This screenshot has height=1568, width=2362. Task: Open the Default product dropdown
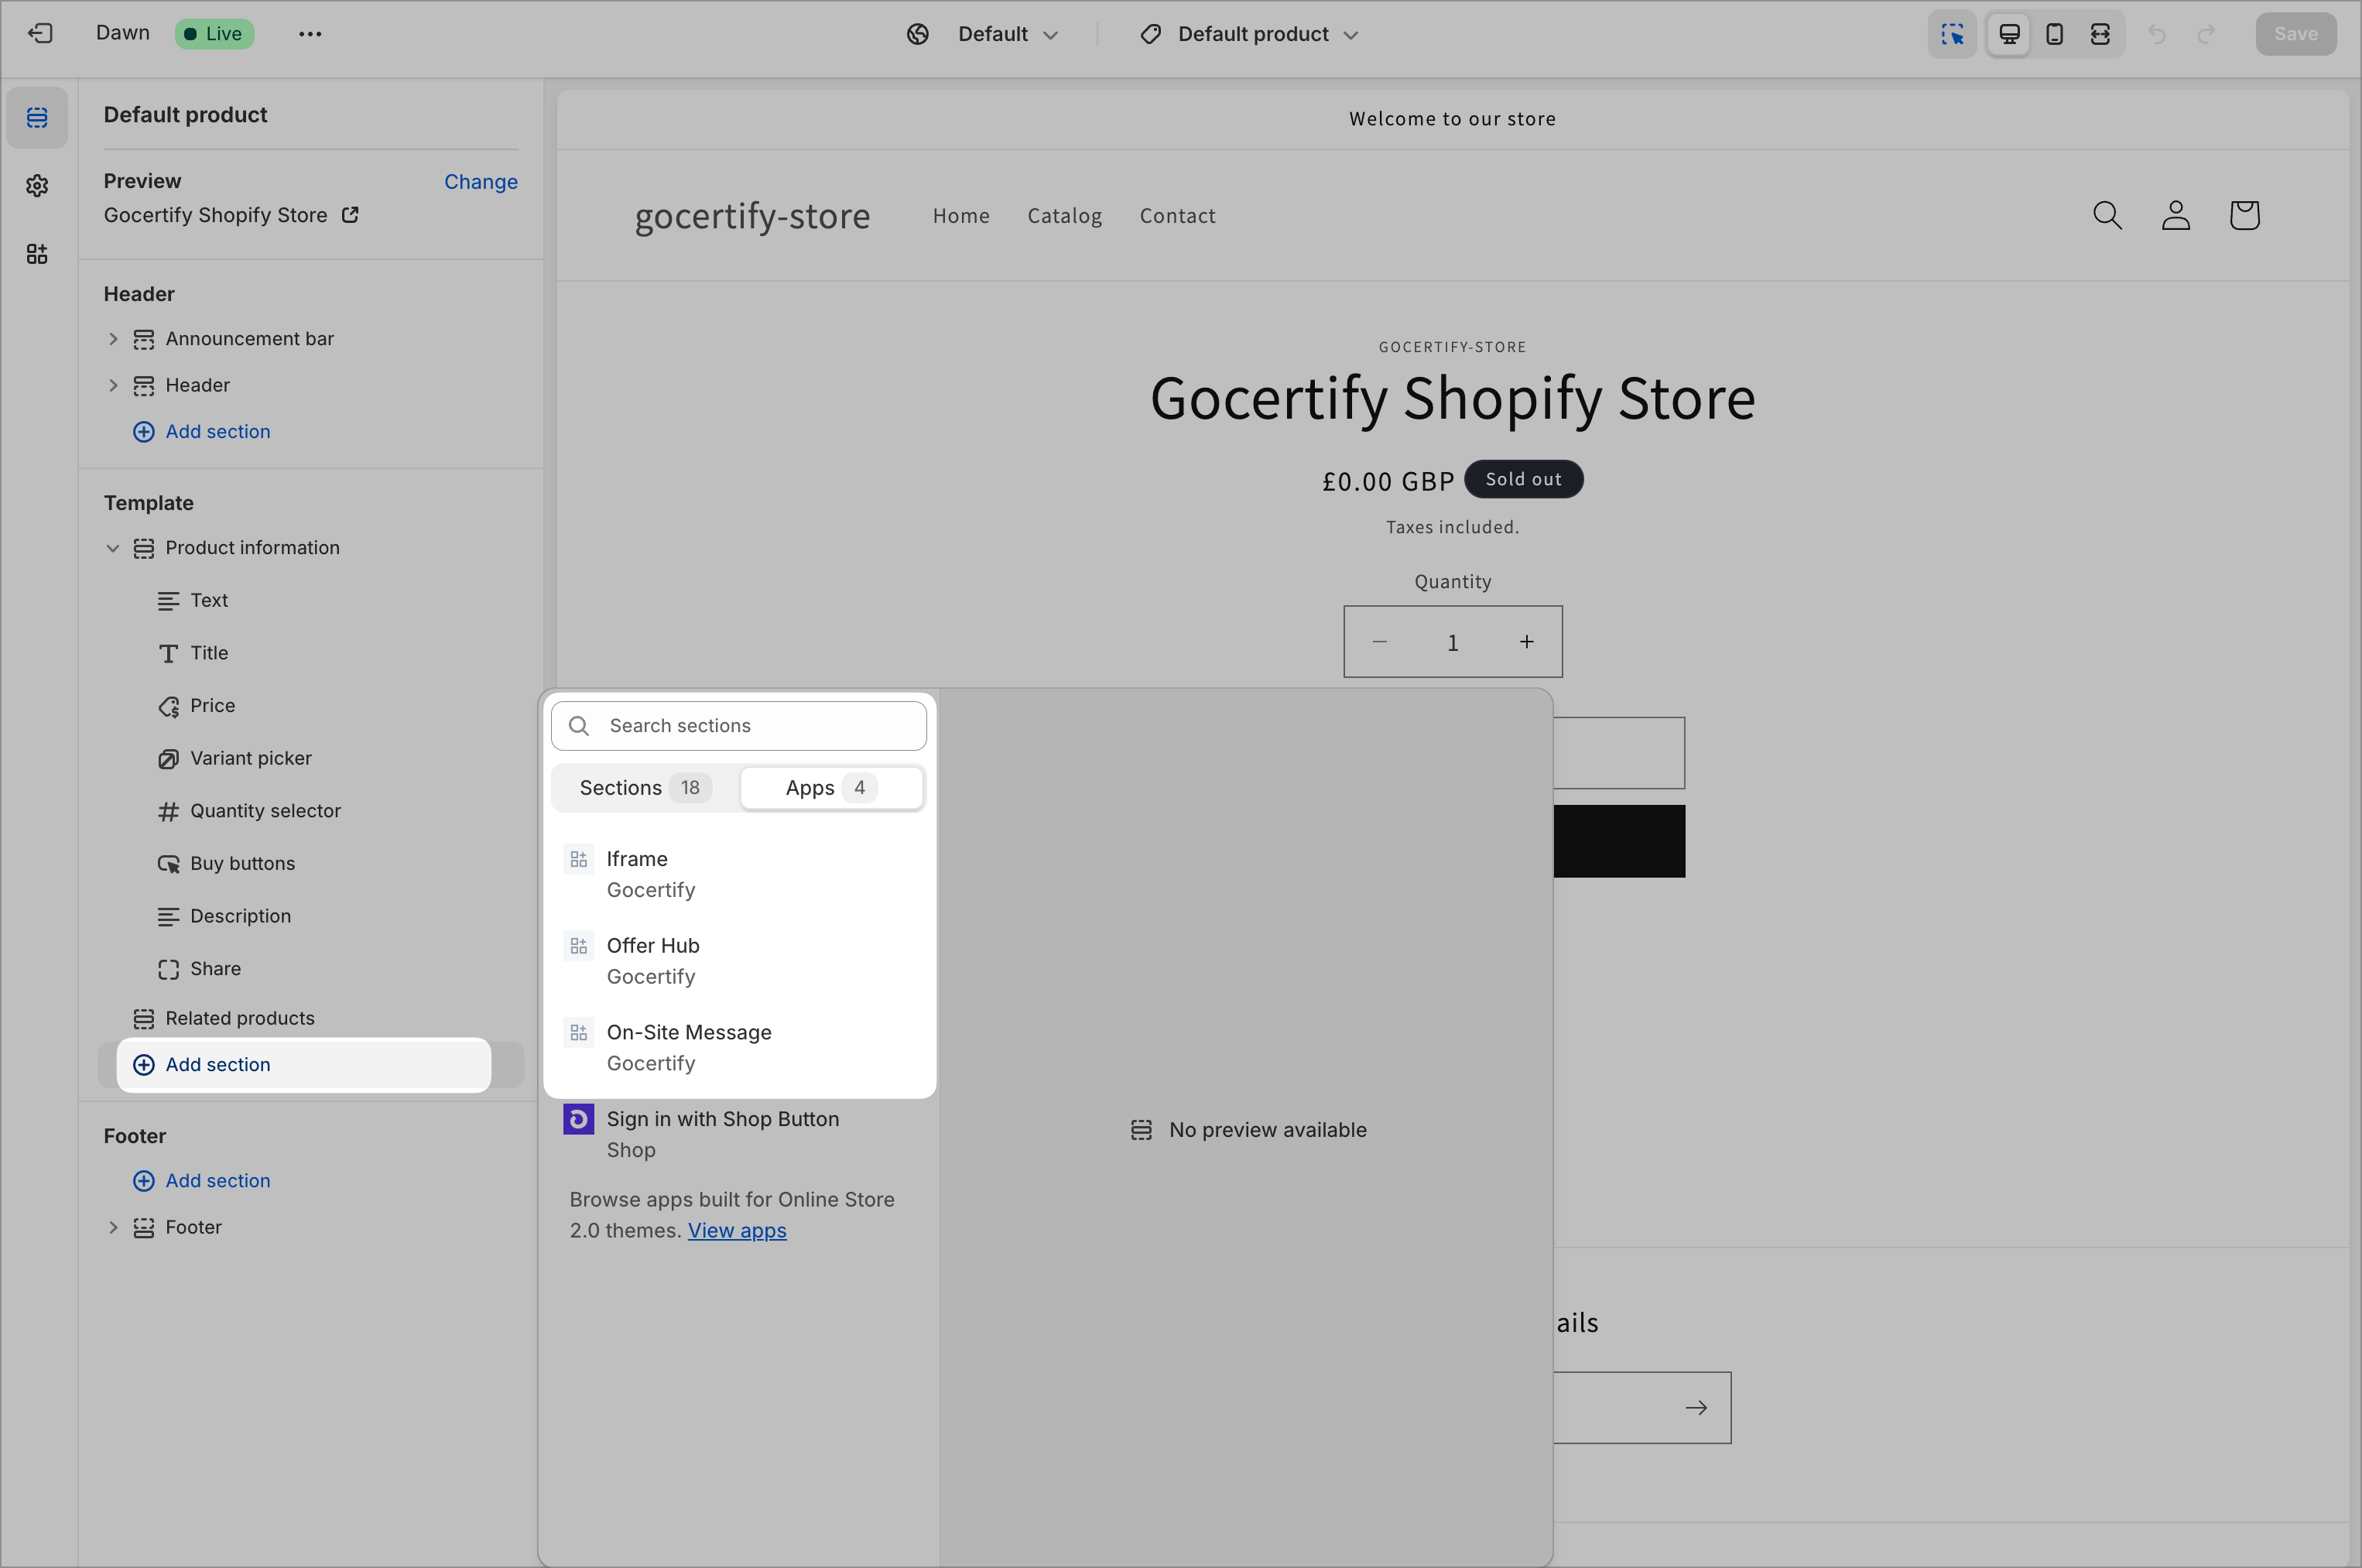click(1248, 33)
